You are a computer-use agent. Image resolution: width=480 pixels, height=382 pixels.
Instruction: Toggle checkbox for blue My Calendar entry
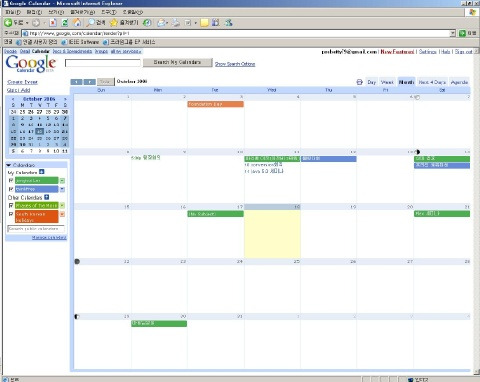11,189
